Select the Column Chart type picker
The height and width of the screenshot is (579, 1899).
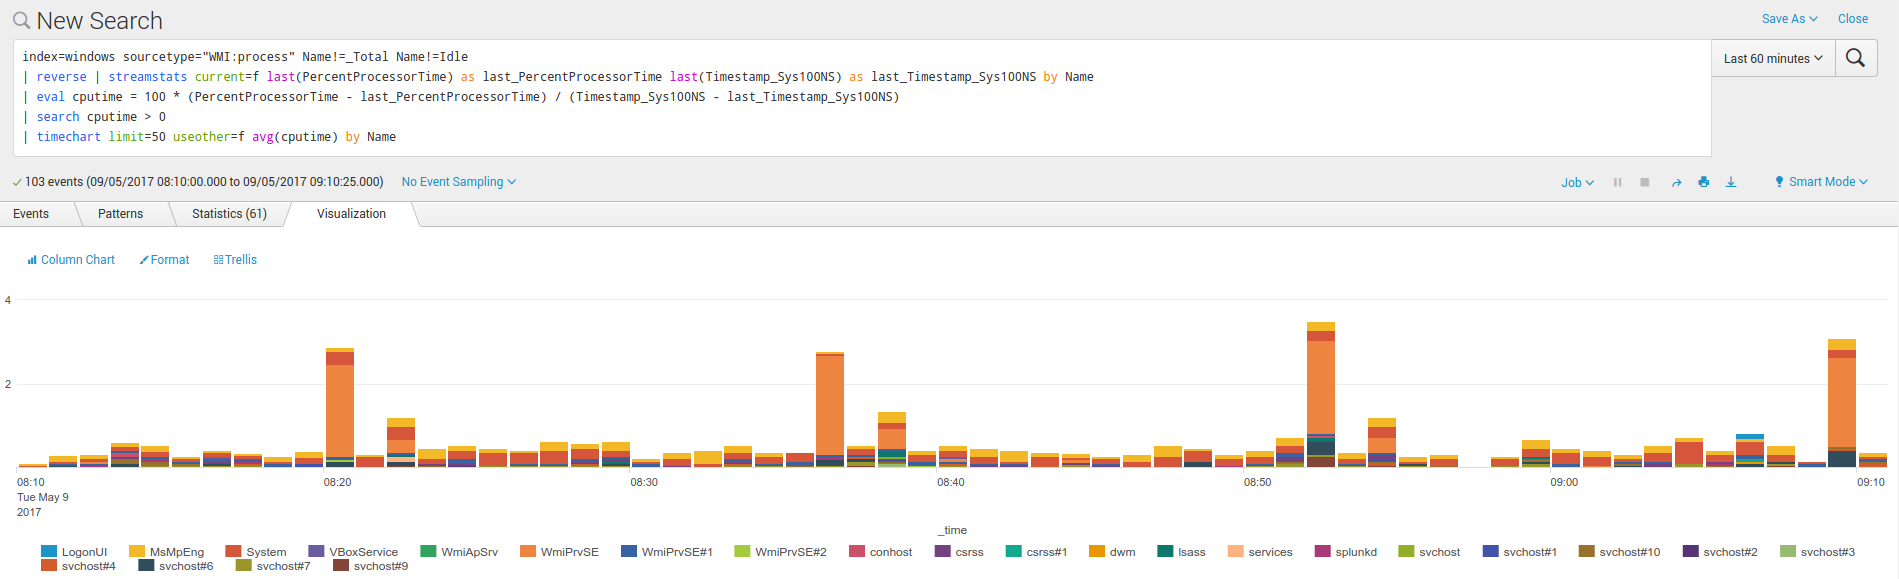tap(71, 260)
